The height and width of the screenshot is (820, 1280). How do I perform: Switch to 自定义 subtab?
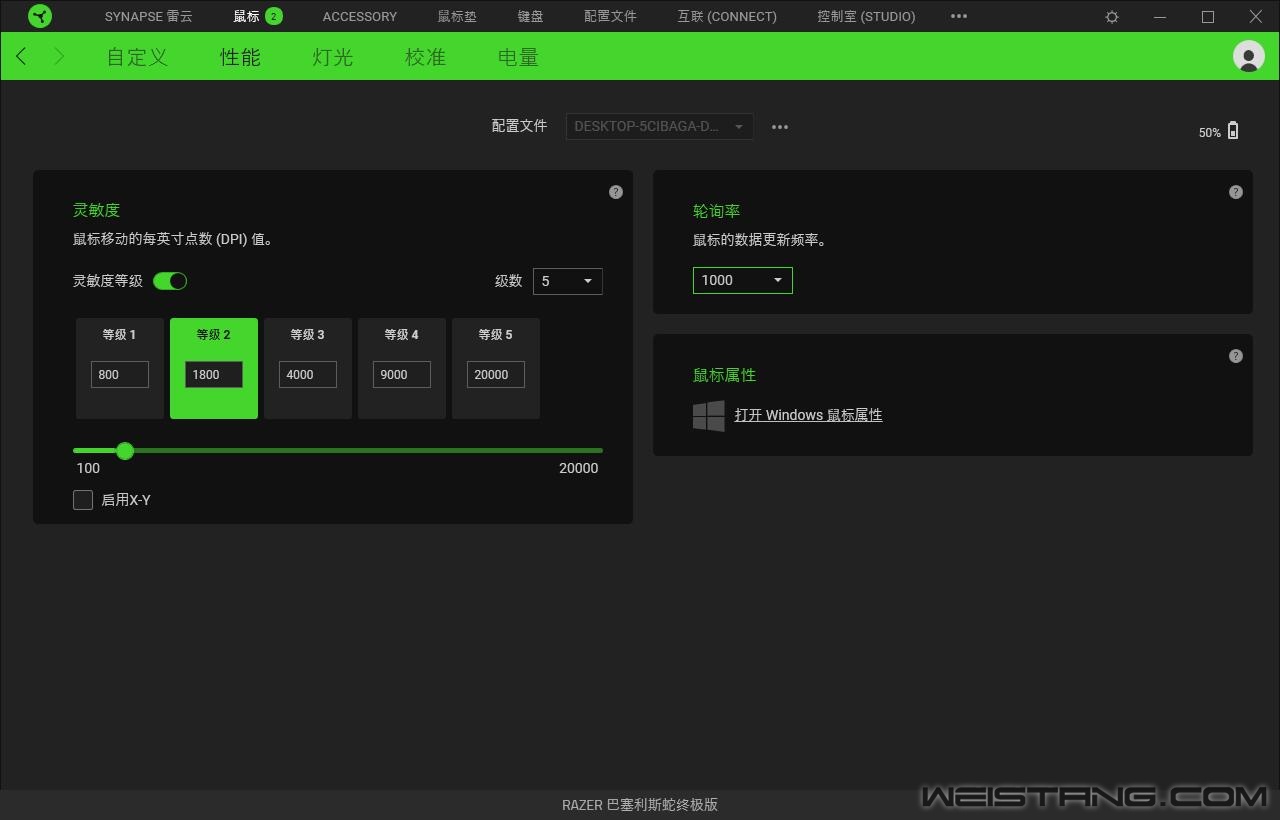[137, 57]
